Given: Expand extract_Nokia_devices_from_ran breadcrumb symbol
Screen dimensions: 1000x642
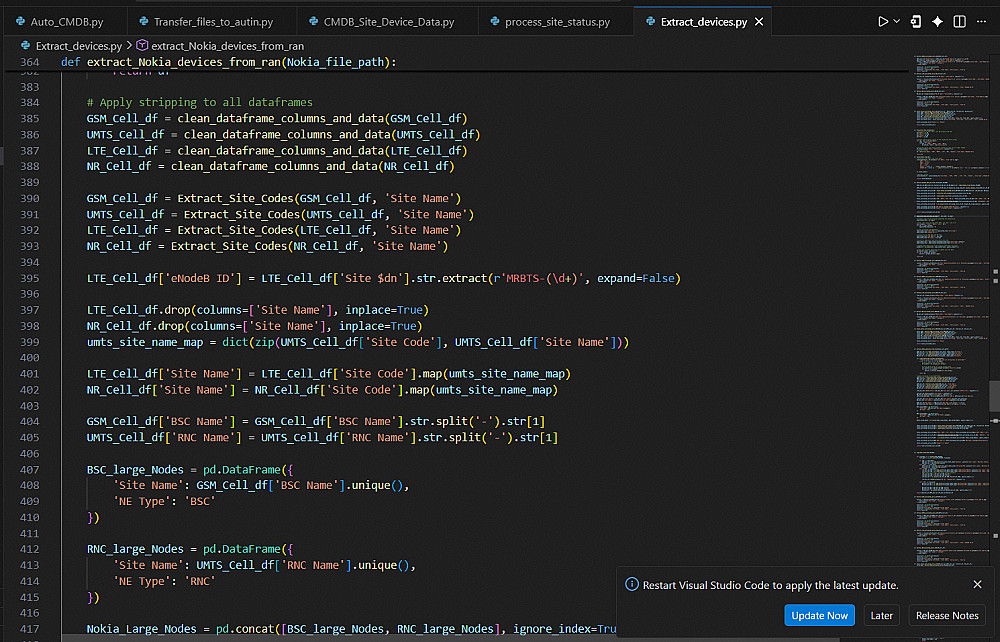Looking at the screenshot, I should point(227,46).
